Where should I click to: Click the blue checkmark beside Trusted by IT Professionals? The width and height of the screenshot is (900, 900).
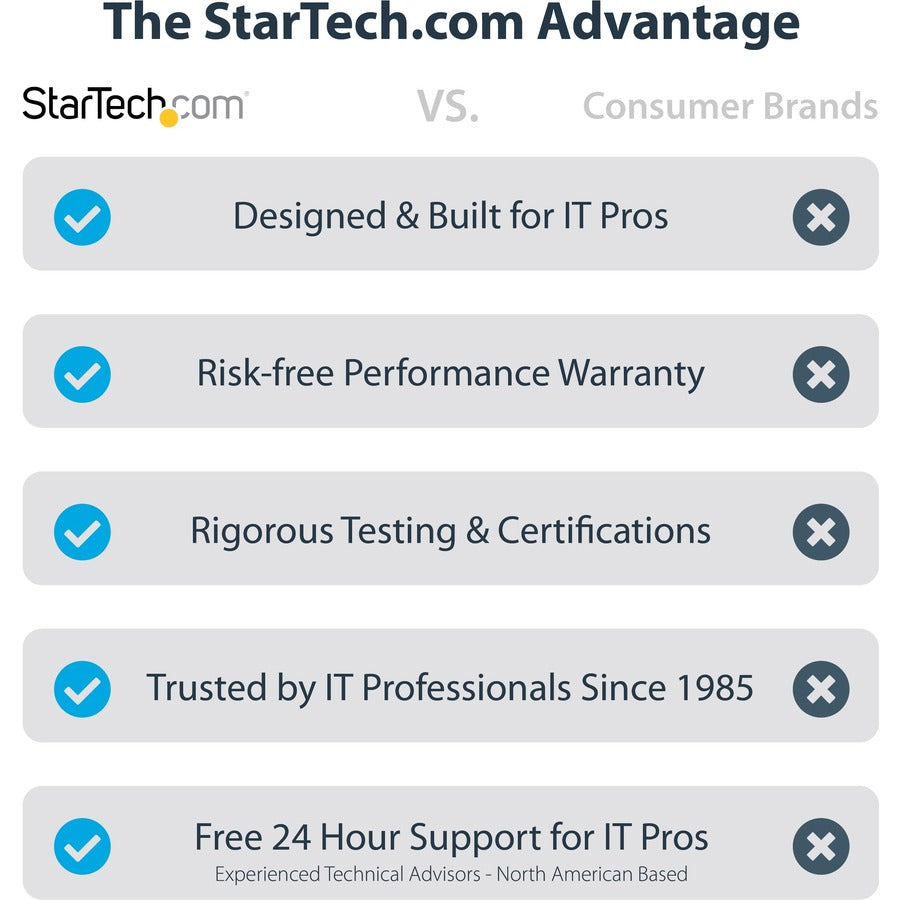pos(82,688)
